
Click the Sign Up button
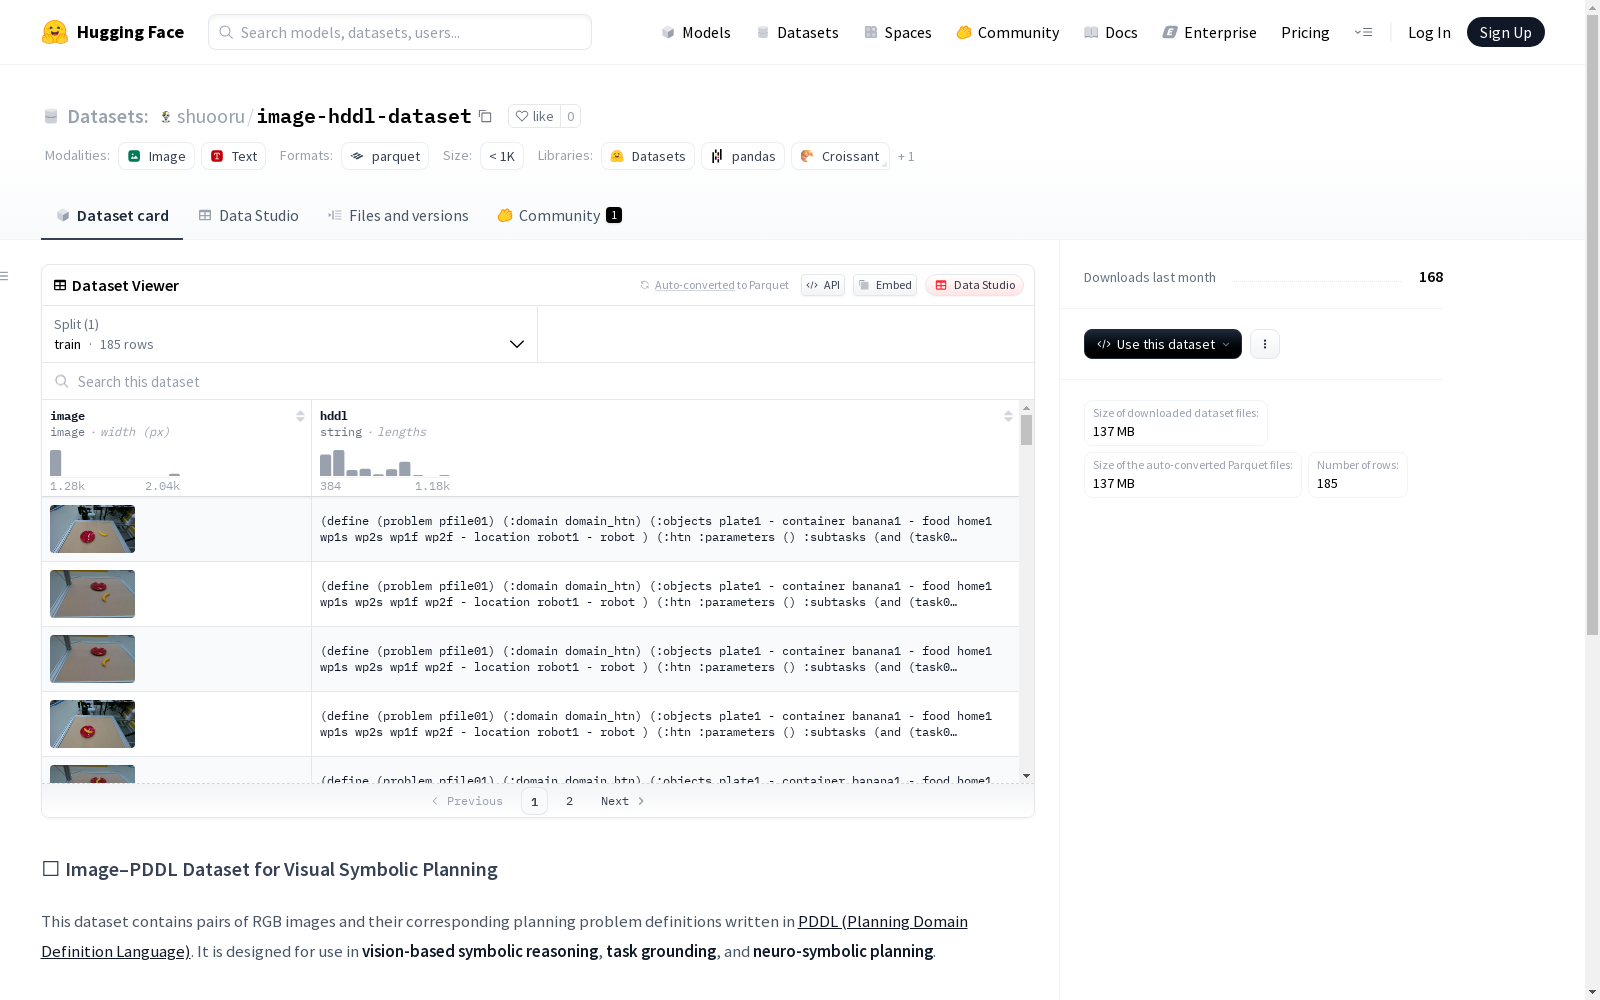point(1505,32)
